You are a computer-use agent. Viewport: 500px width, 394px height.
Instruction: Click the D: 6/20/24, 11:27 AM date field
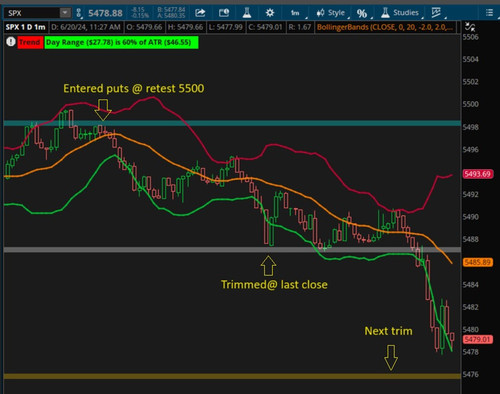(86, 27)
